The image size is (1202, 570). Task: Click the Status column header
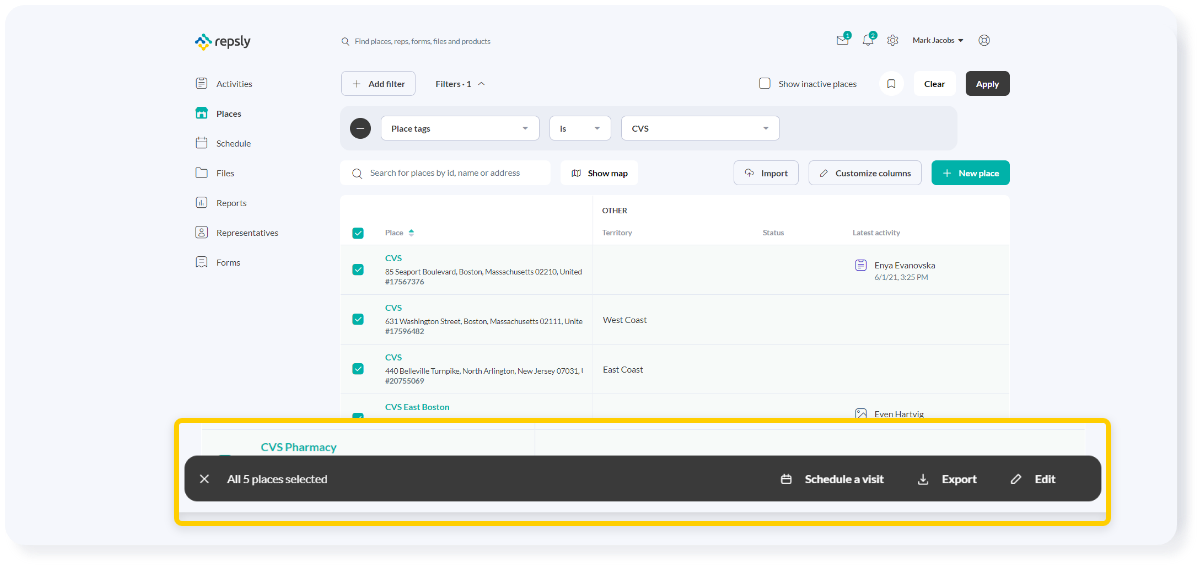[x=773, y=233]
